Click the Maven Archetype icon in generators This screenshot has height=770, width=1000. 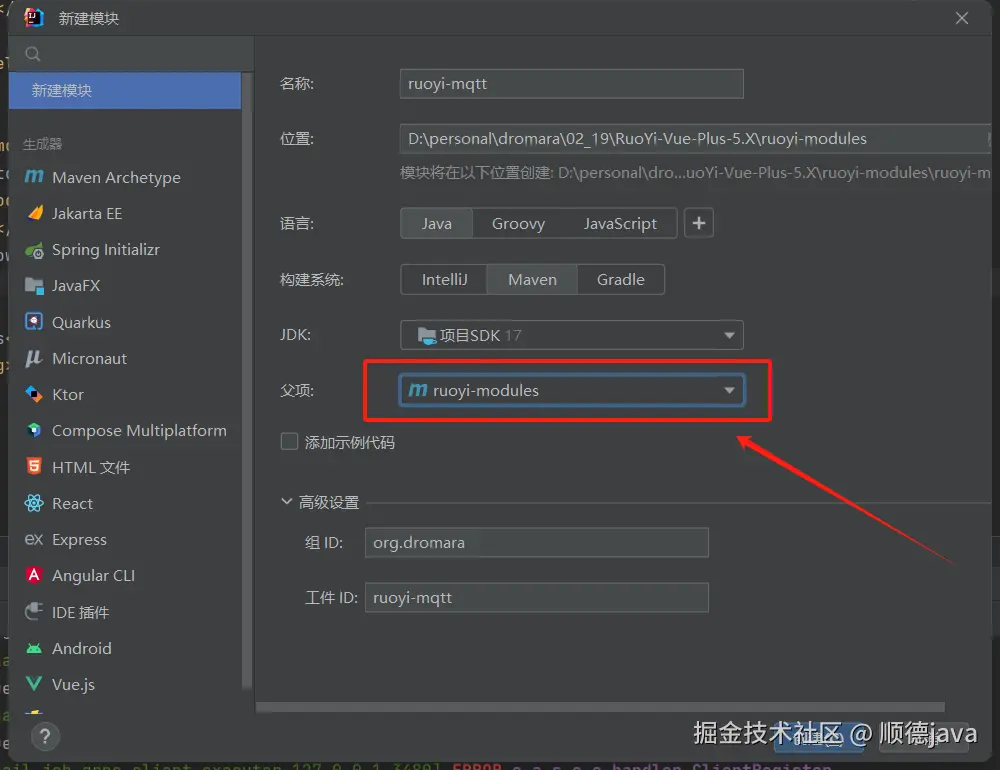(34, 177)
